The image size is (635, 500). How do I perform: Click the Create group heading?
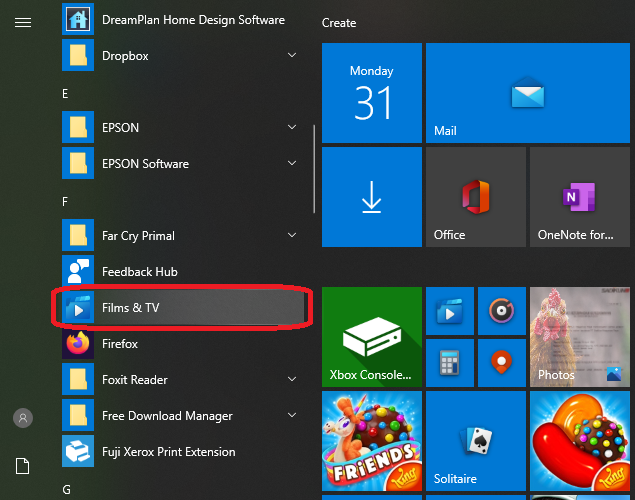339,23
